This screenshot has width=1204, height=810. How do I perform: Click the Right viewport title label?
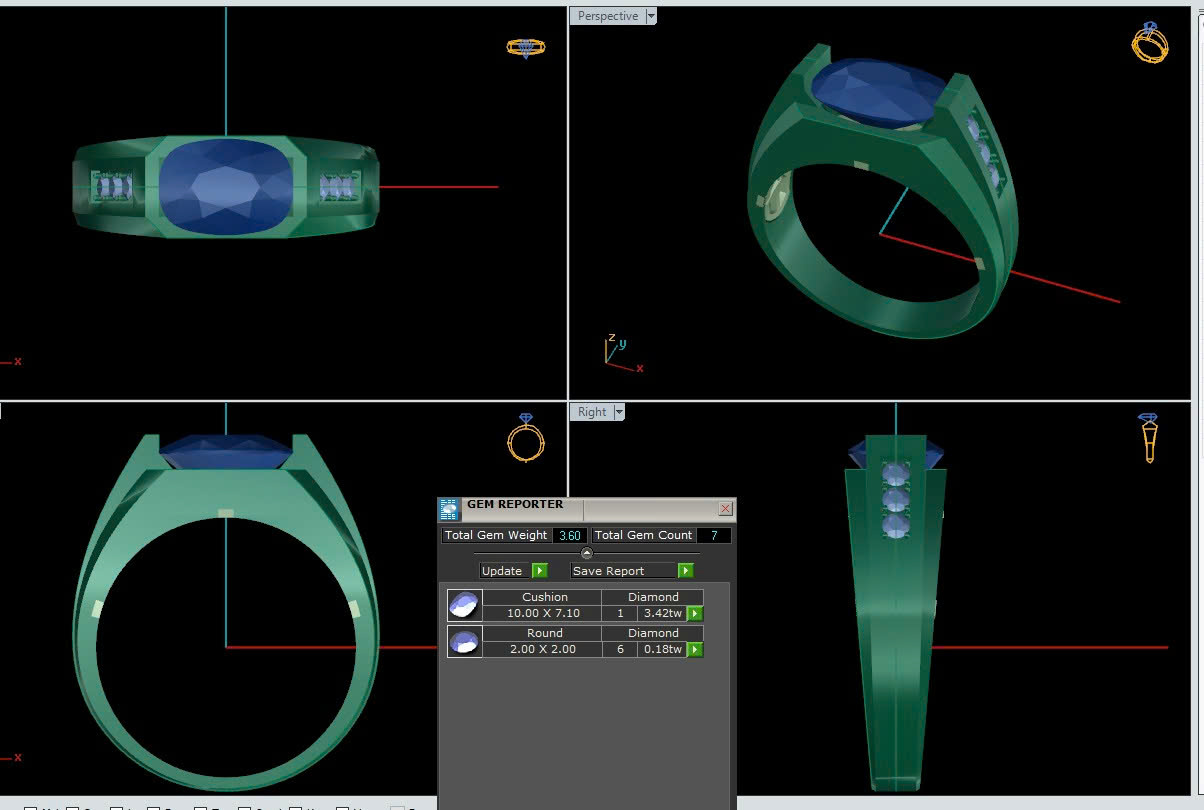point(591,412)
